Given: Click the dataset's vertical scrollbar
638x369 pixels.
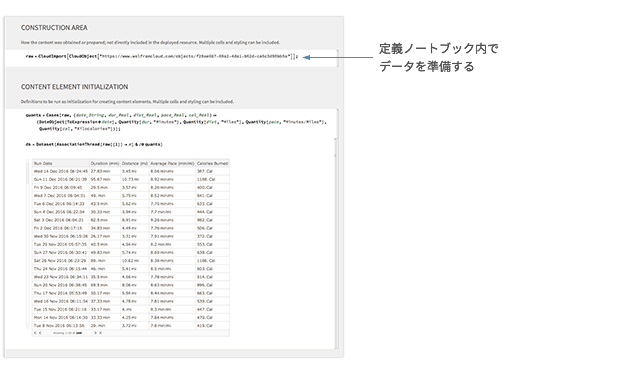Looking at the screenshot, I should point(28,244).
